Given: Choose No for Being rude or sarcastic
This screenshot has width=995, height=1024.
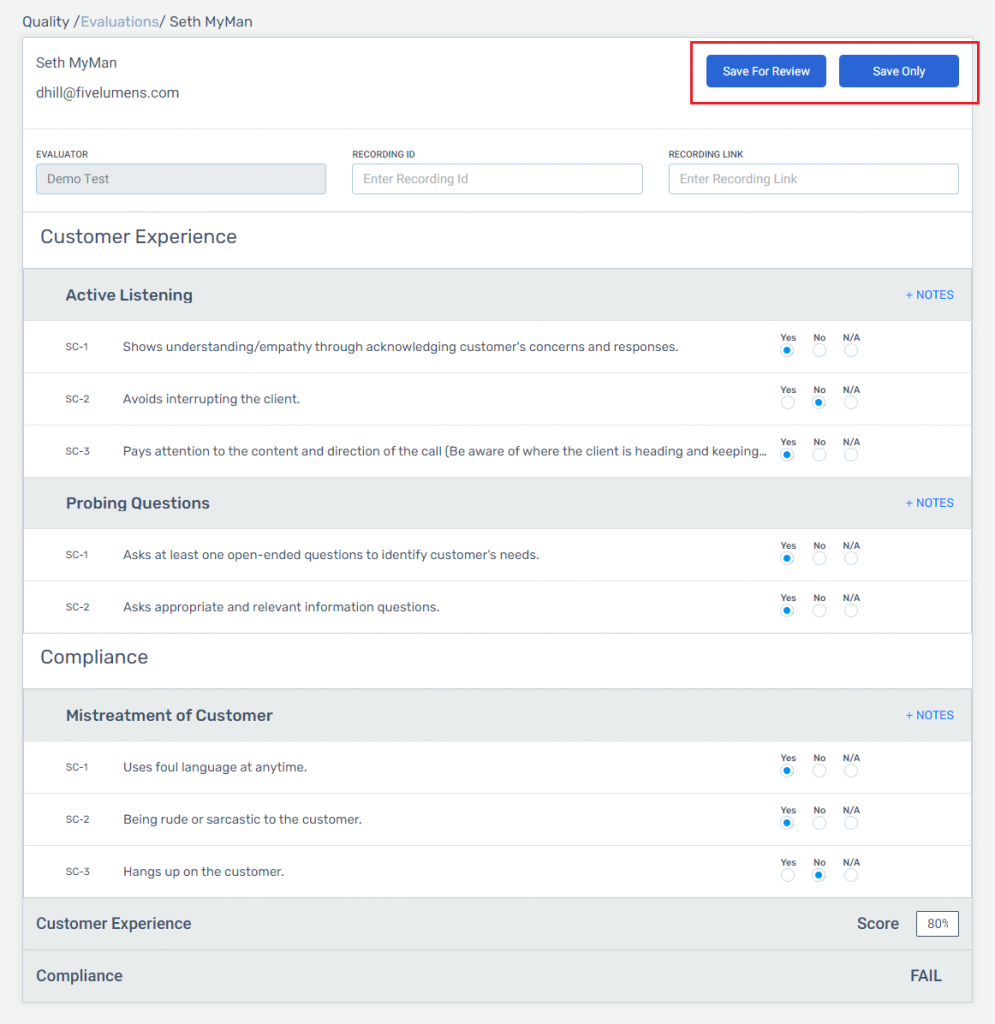Looking at the screenshot, I should click(819, 824).
